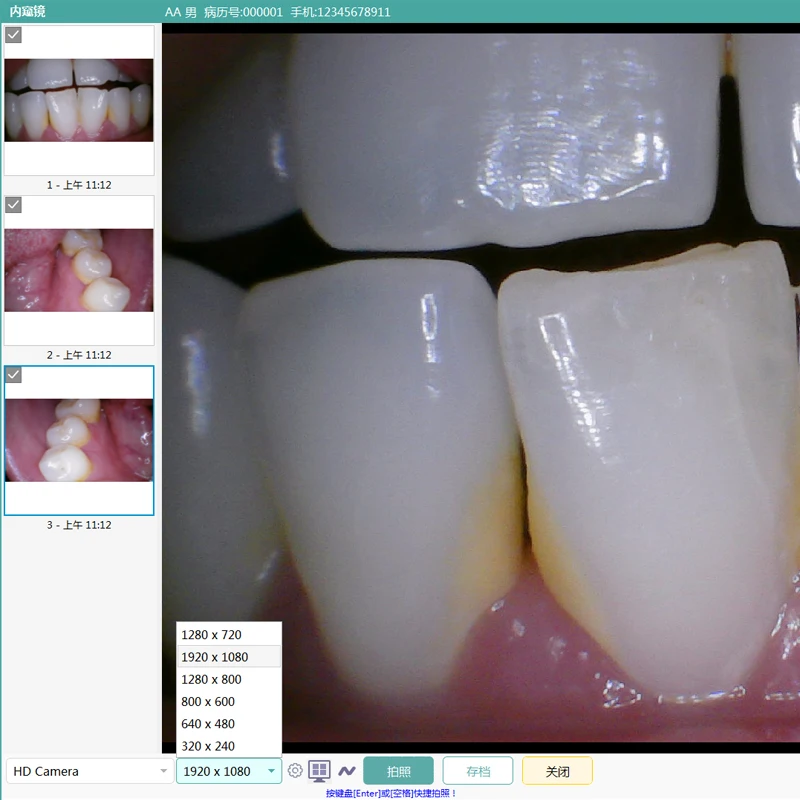Uncheck the checkbox on image 3
This screenshot has height=800, width=800.
13,374
